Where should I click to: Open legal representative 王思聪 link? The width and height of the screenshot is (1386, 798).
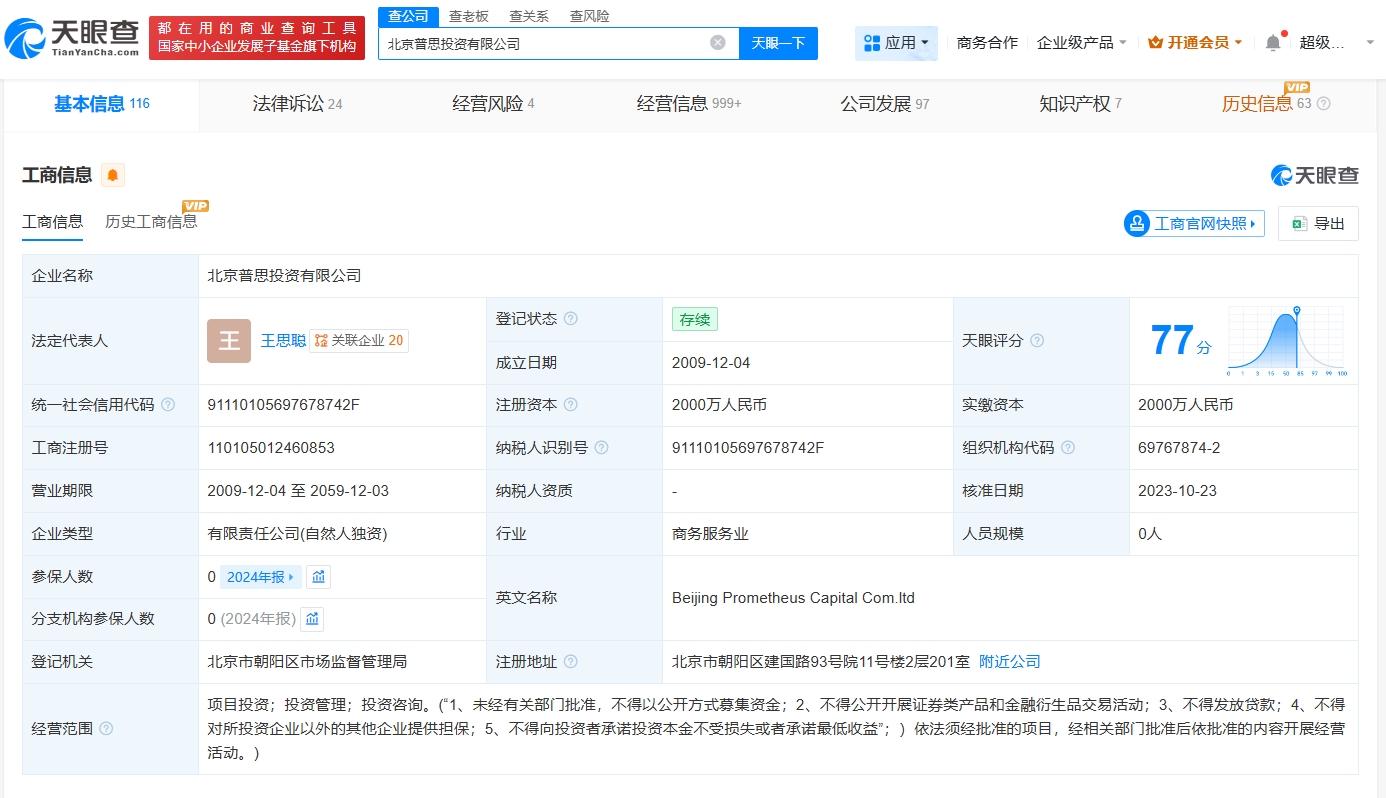click(x=283, y=341)
